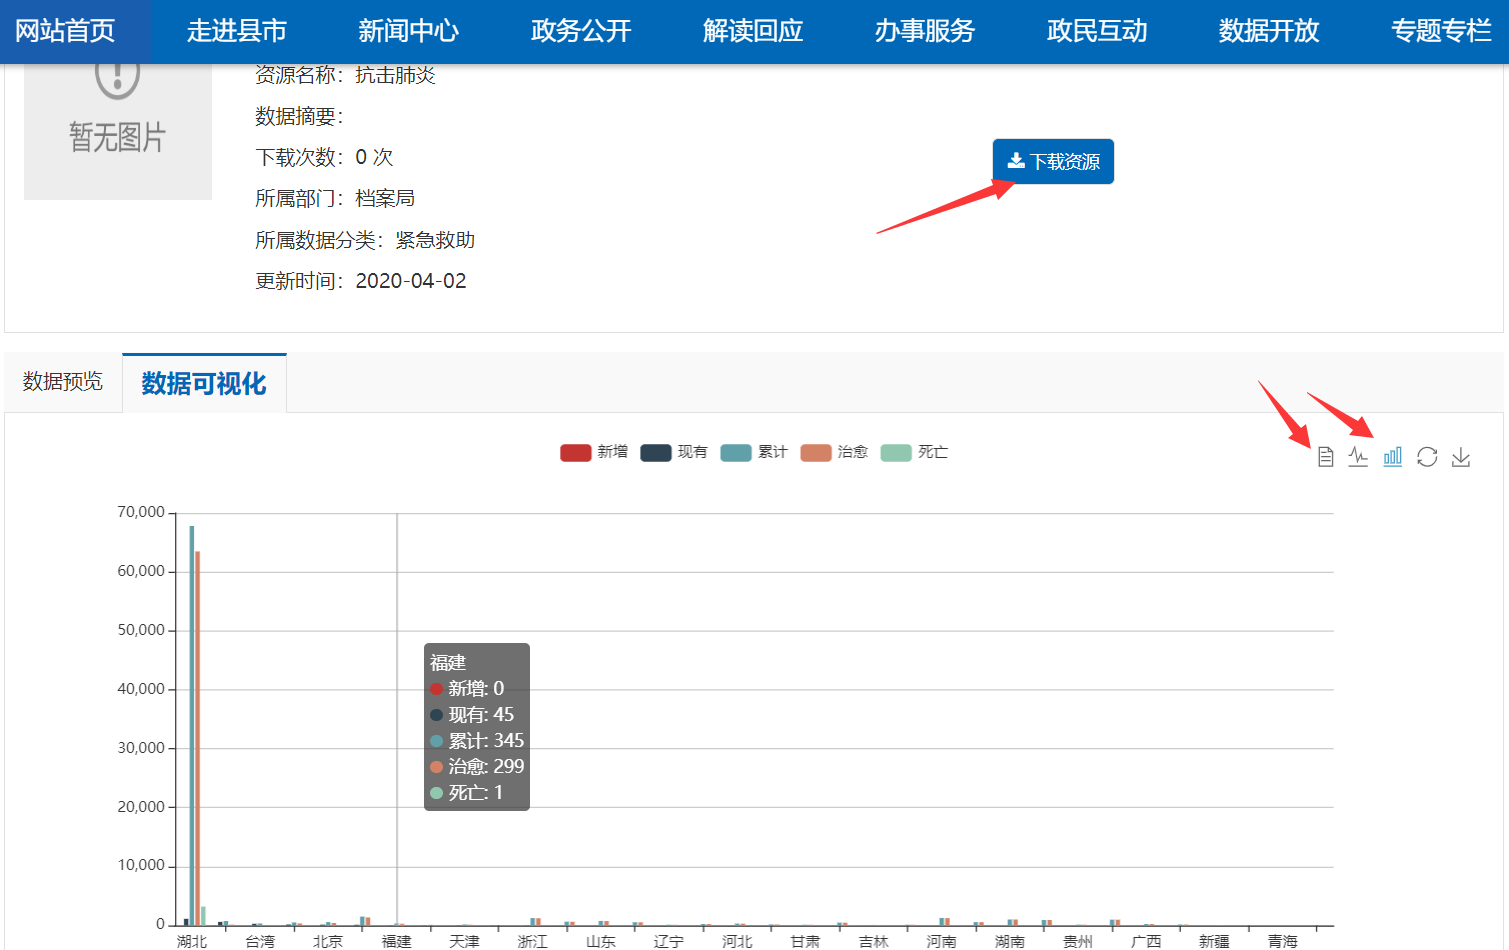The width and height of the screenshot is (1509, 950).
Task: Open the 数据开放 navigation item
Action: (x=1269, y=31)
